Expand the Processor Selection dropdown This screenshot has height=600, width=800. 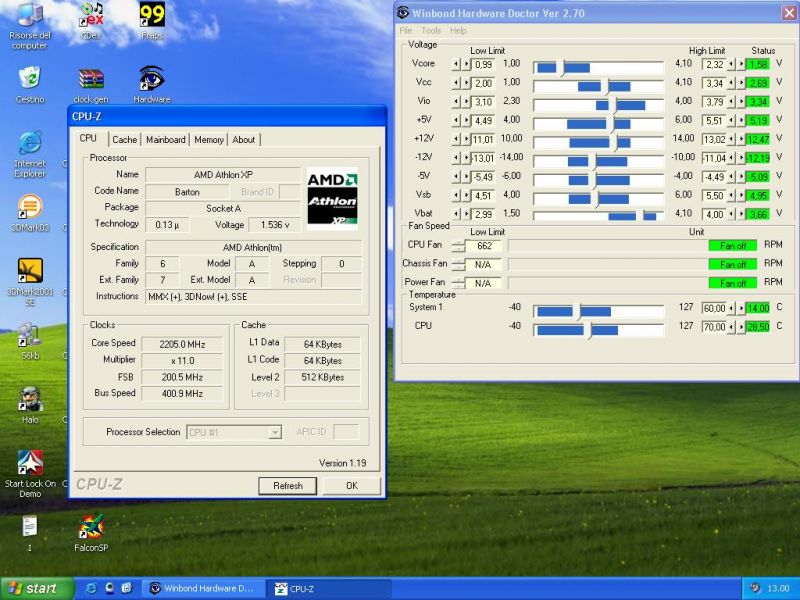point(275,433)
